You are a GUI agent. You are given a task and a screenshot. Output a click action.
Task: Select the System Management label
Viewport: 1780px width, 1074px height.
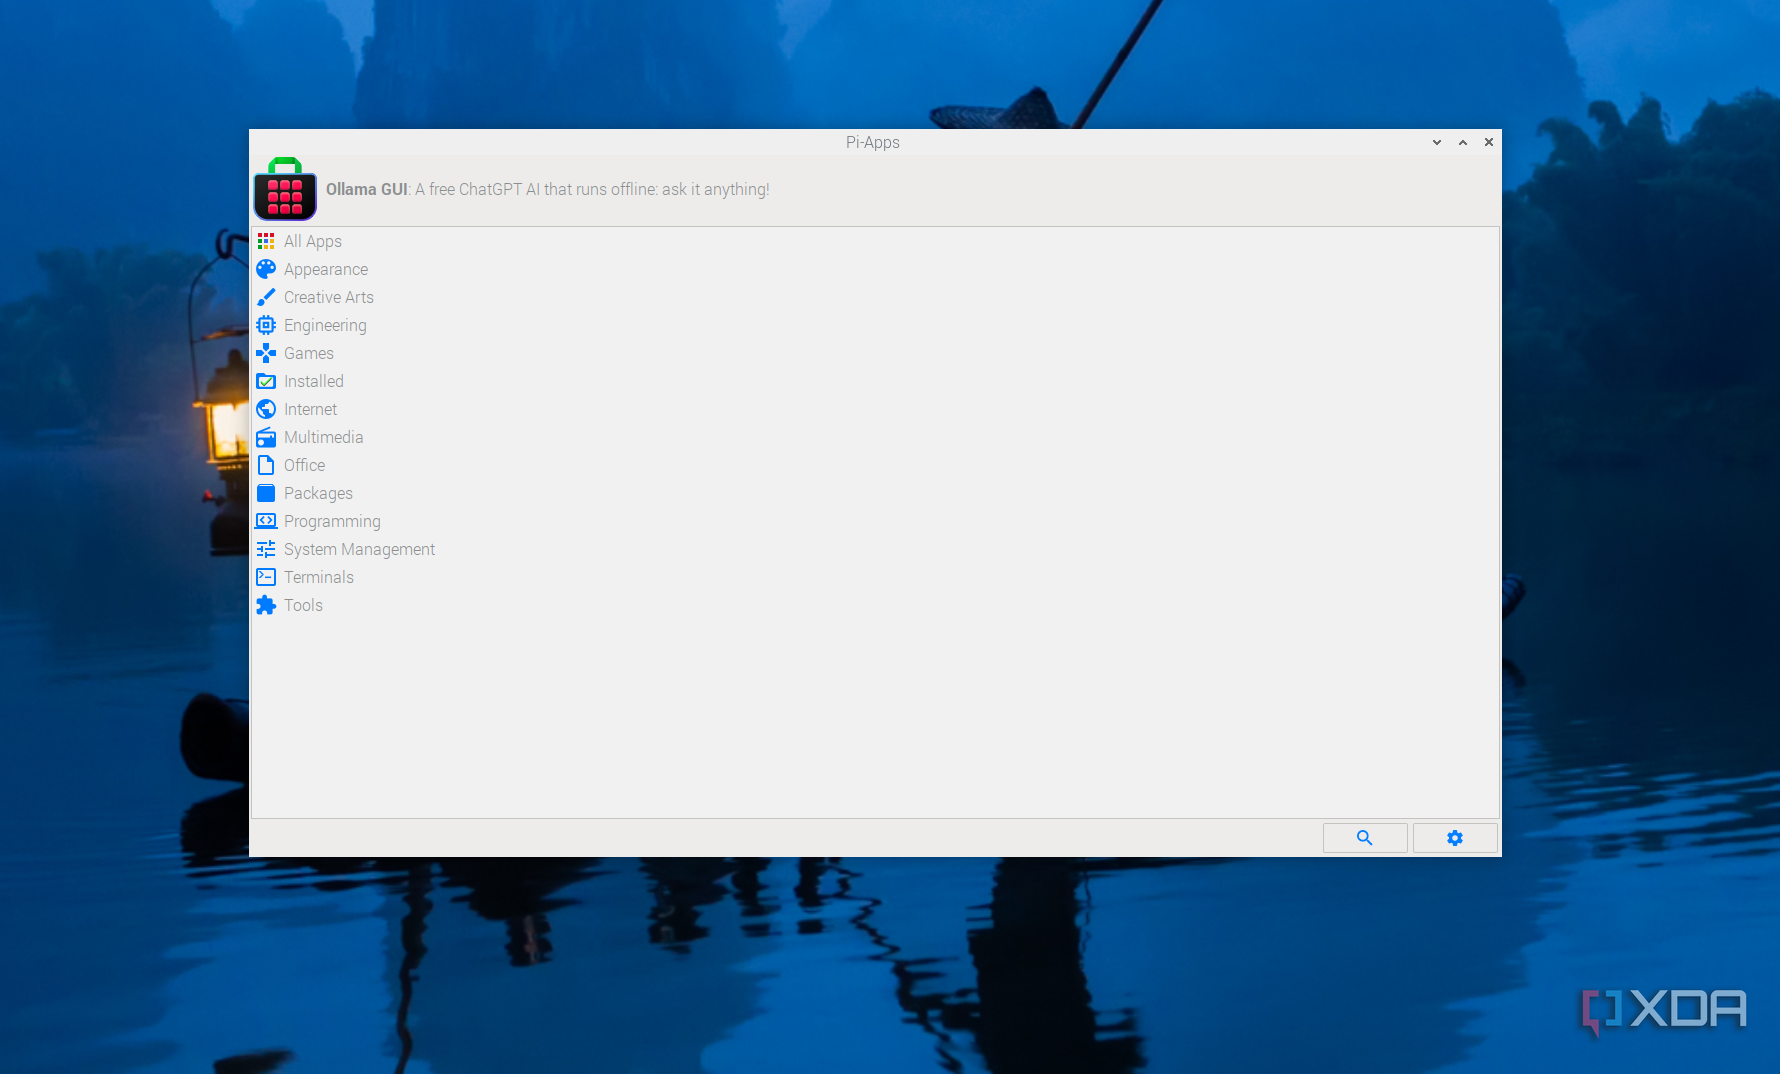click(360, 549)
